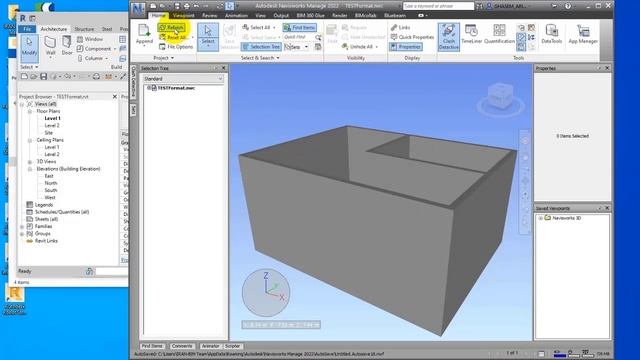Screen dimensions: 640x360
Task: Open File Options in Navisworks
Action: coord(176,47)
